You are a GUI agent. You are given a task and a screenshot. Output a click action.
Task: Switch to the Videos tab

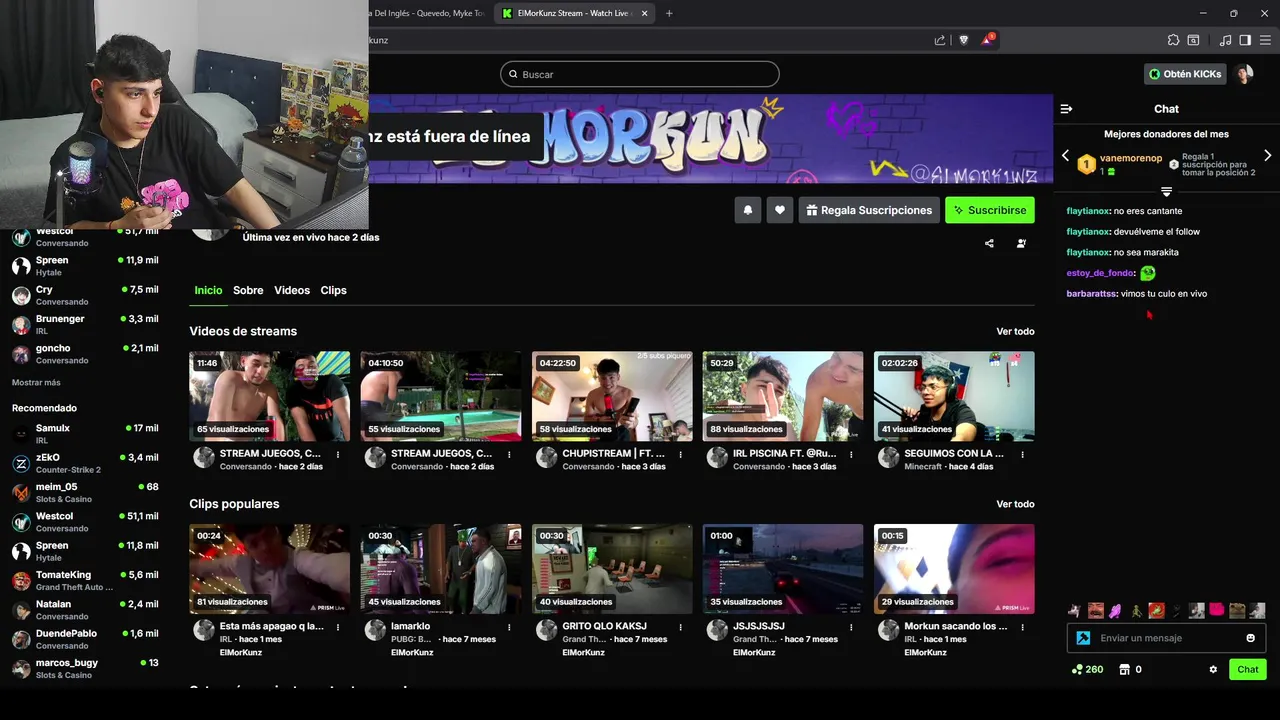[292, 290]
